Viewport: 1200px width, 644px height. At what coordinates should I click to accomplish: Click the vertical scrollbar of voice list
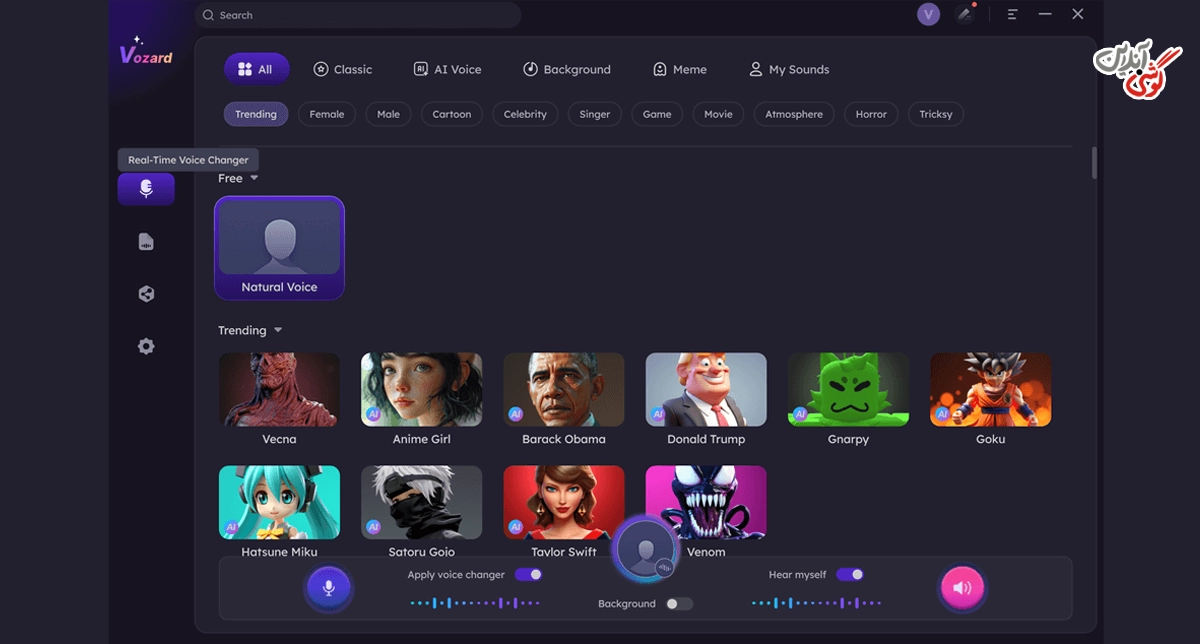click(x=1094, y=163)
